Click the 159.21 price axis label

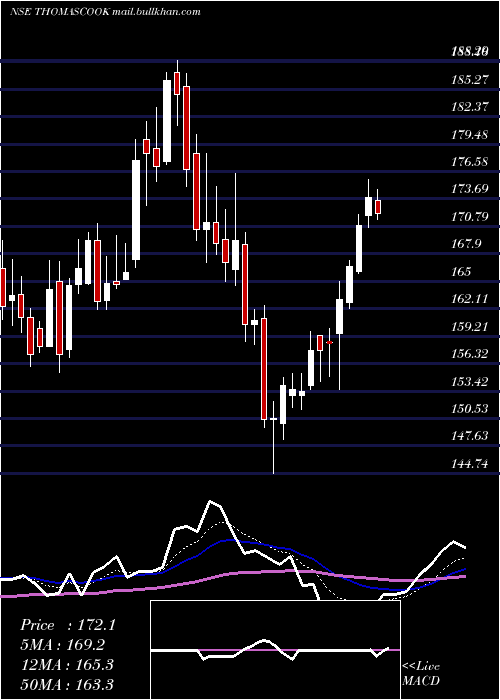point(469,326)
